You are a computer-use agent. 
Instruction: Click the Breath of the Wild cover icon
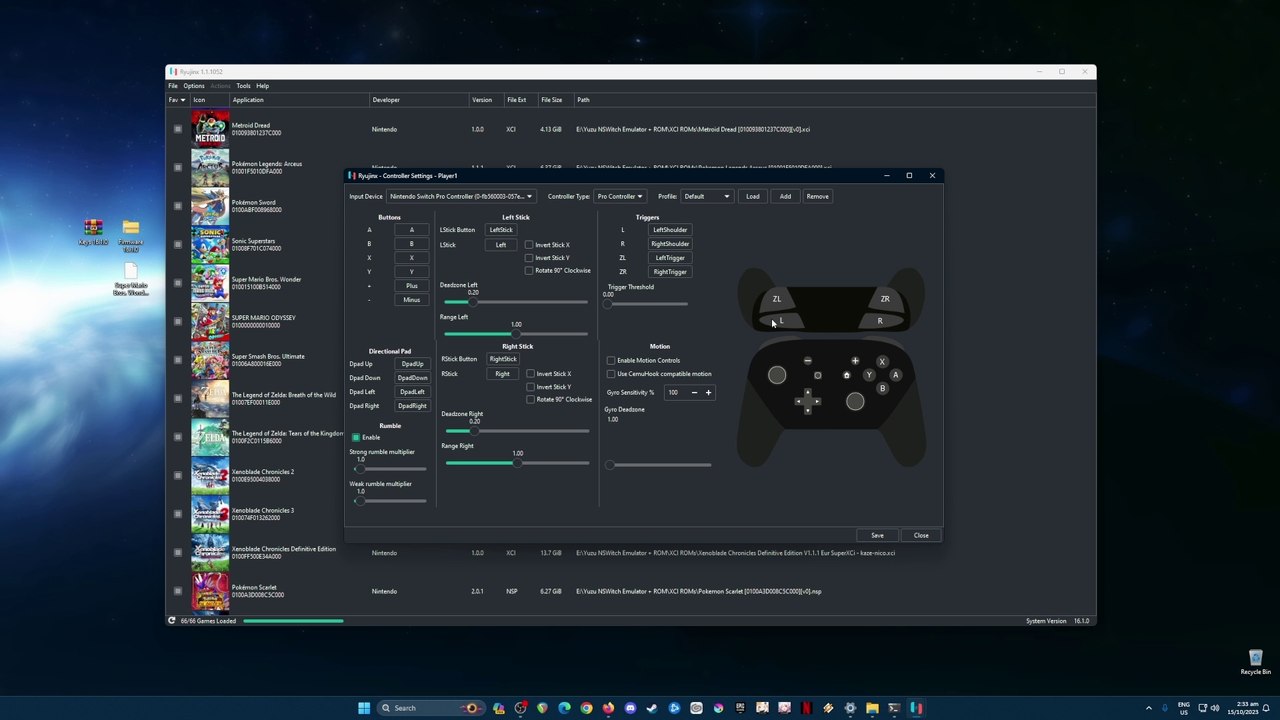tap(210, 398)
